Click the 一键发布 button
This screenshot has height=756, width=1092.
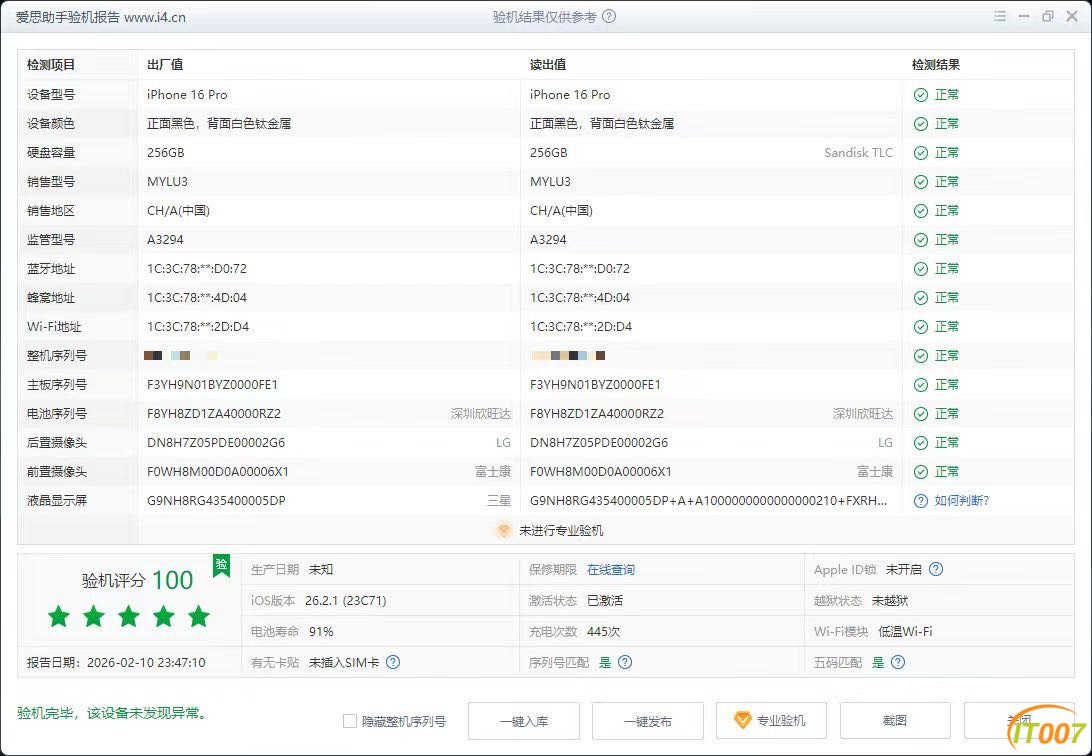click(x=648, y=721)
